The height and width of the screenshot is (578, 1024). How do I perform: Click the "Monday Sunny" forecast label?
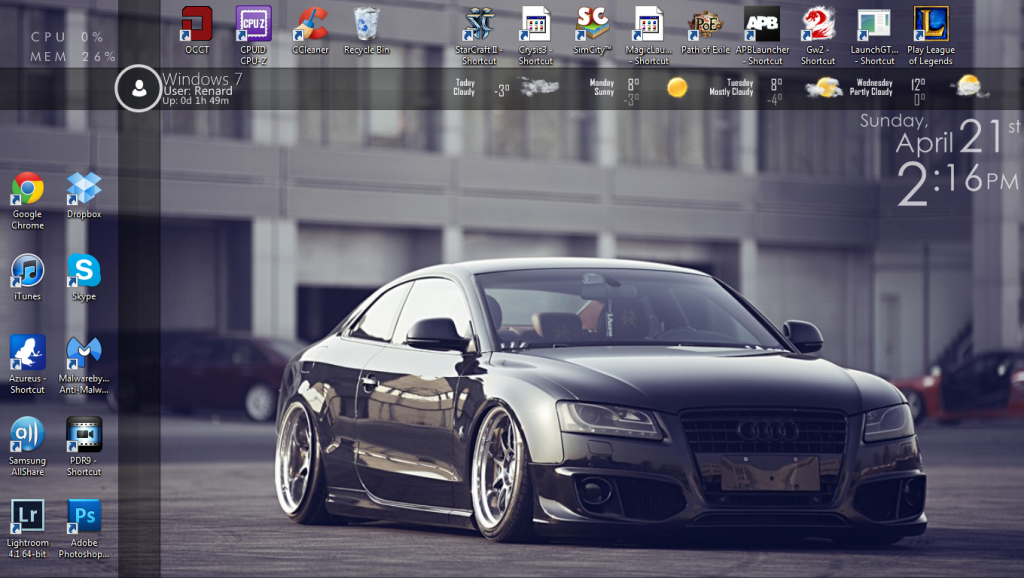(x=601, y=88)
